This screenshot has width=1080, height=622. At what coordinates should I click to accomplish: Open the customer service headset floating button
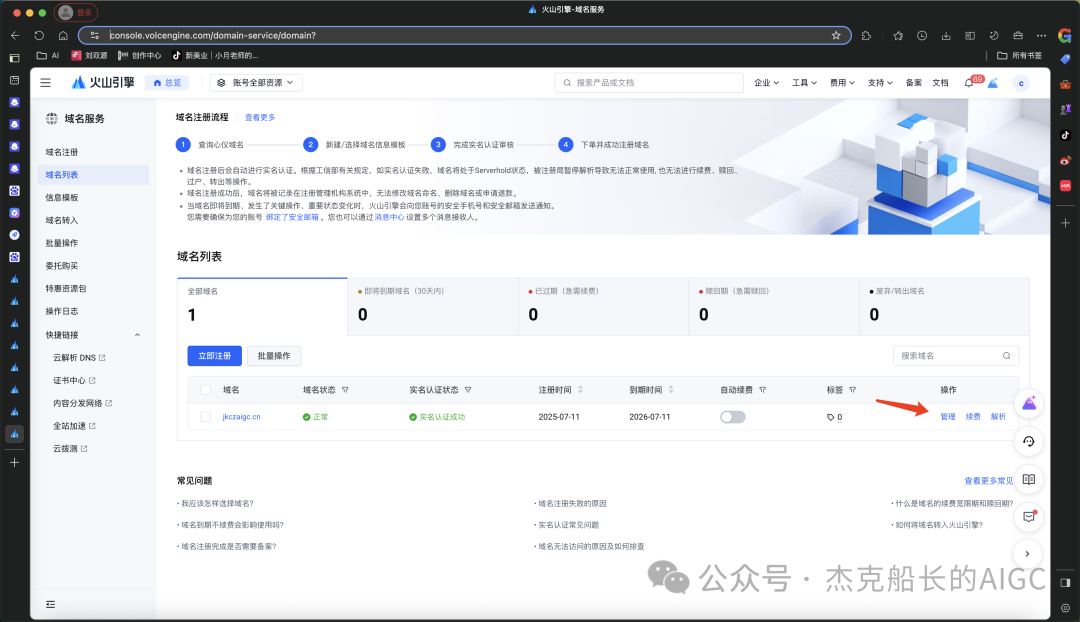pyautogui.click(x=1029, y=442)
